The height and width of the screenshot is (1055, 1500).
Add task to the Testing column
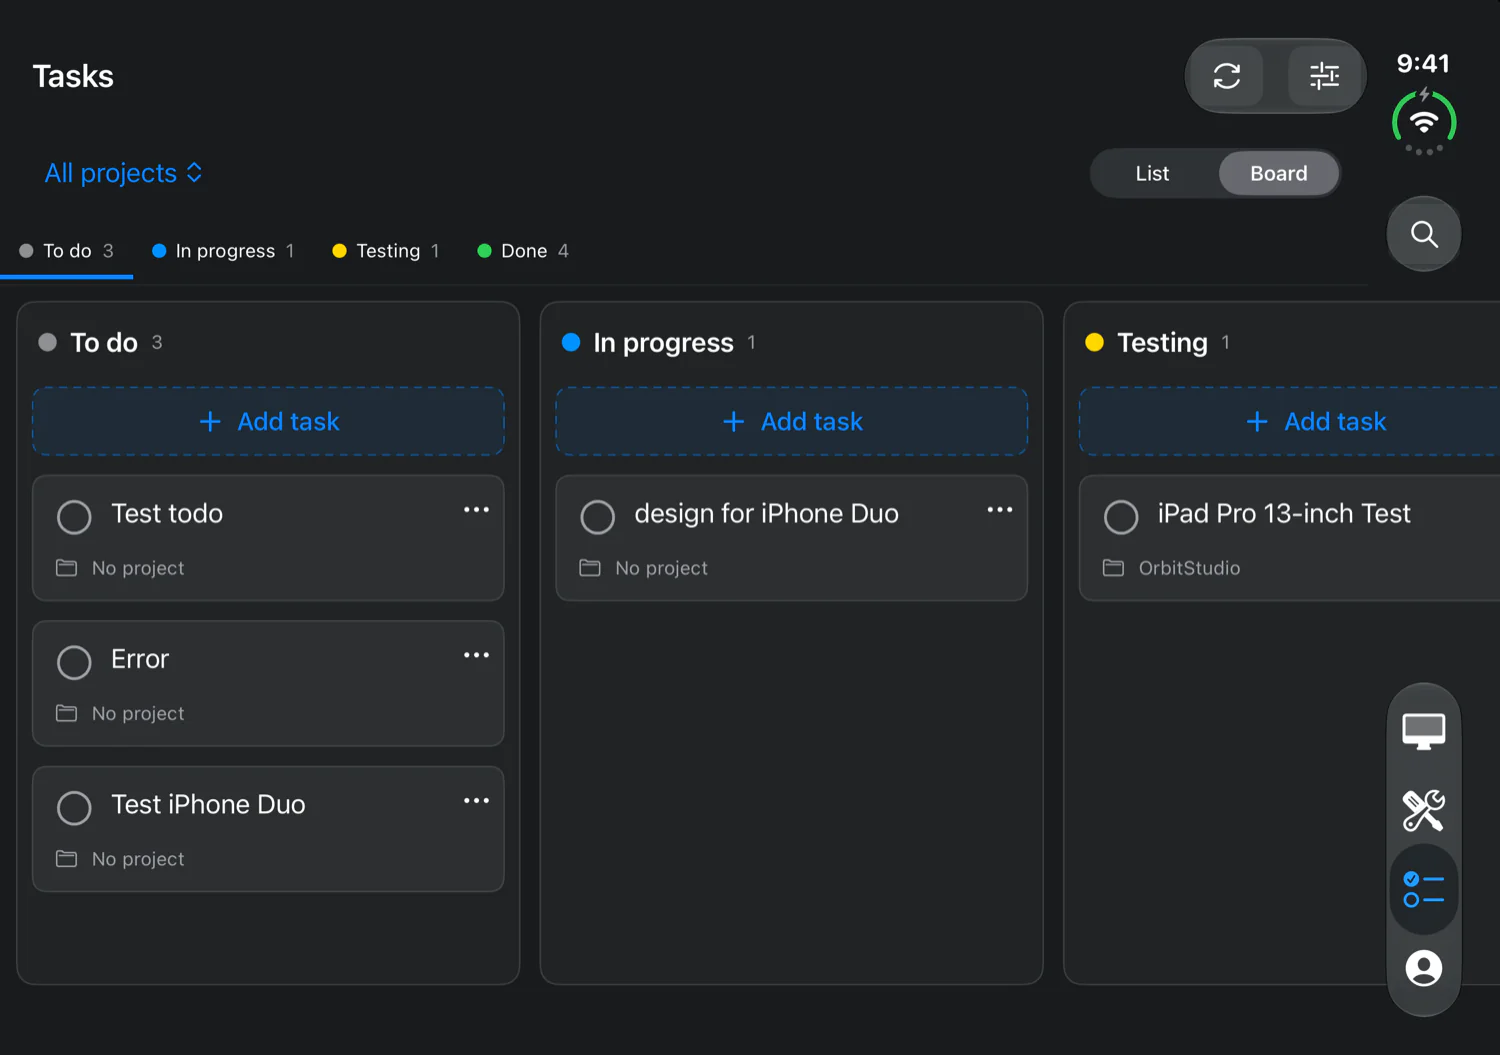coord(1290,422)
